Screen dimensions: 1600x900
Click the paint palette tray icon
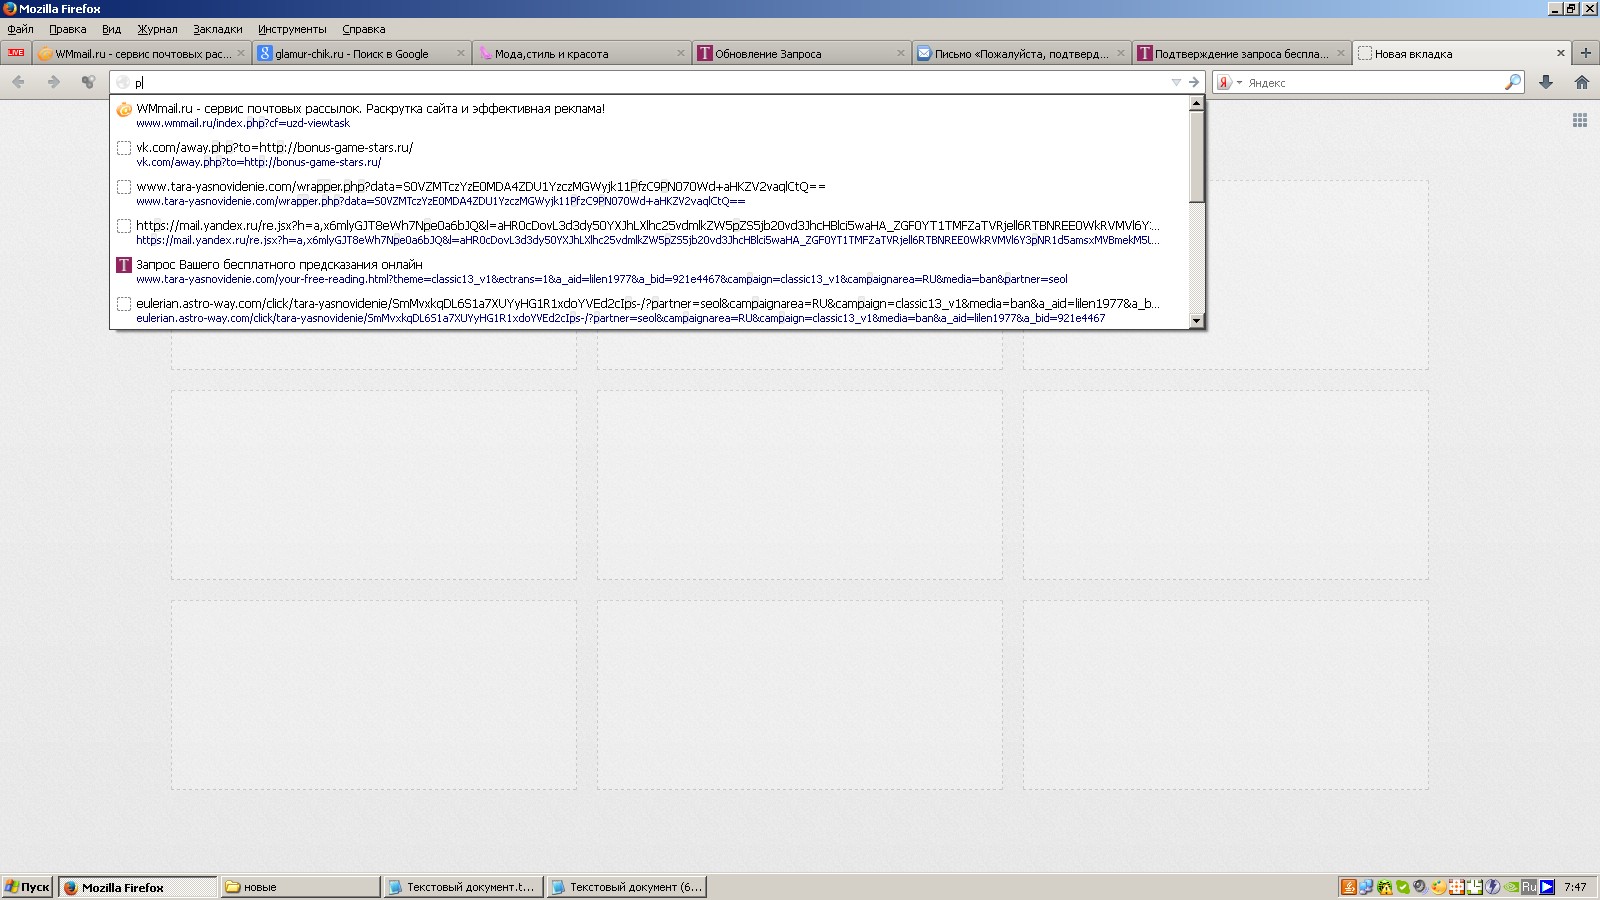[x=1438, y=887]
